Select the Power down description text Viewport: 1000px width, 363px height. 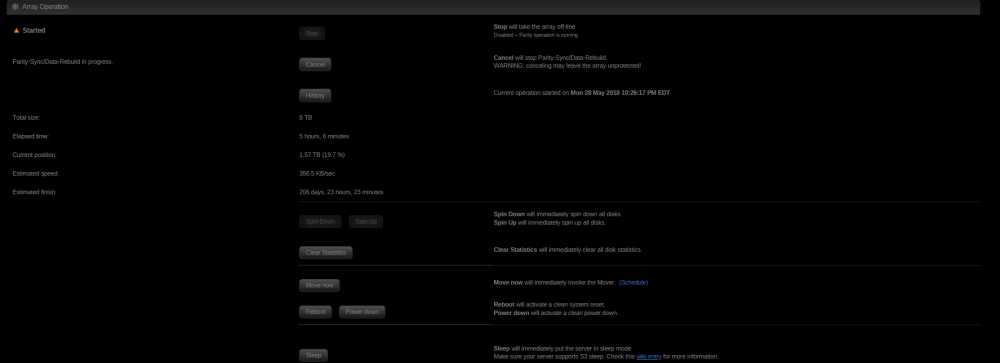tap(555, 313)
